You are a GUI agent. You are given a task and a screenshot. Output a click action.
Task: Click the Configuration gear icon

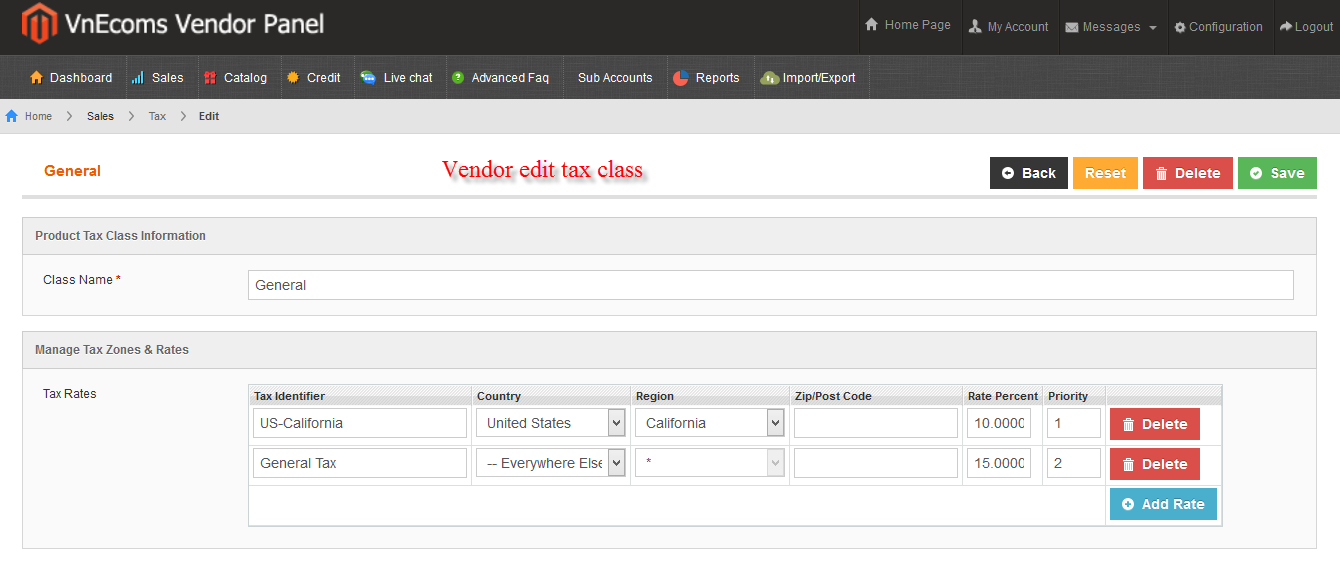tap(1180, 27)
